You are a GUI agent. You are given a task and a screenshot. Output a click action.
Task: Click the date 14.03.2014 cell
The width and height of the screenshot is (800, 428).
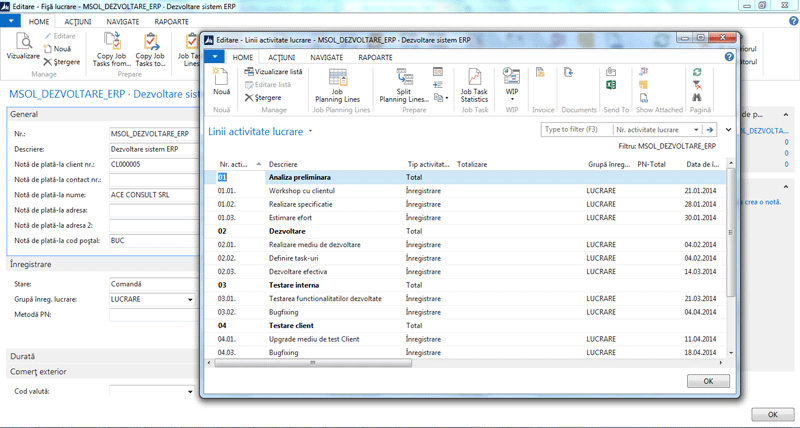[x=700, y=271]
